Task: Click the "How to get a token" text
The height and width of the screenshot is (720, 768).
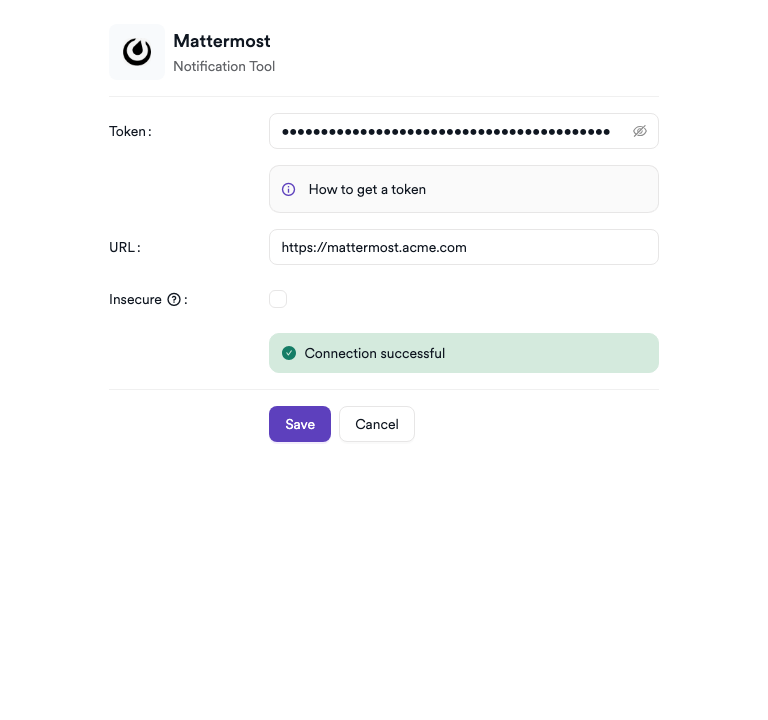Action: coord(367,190)
